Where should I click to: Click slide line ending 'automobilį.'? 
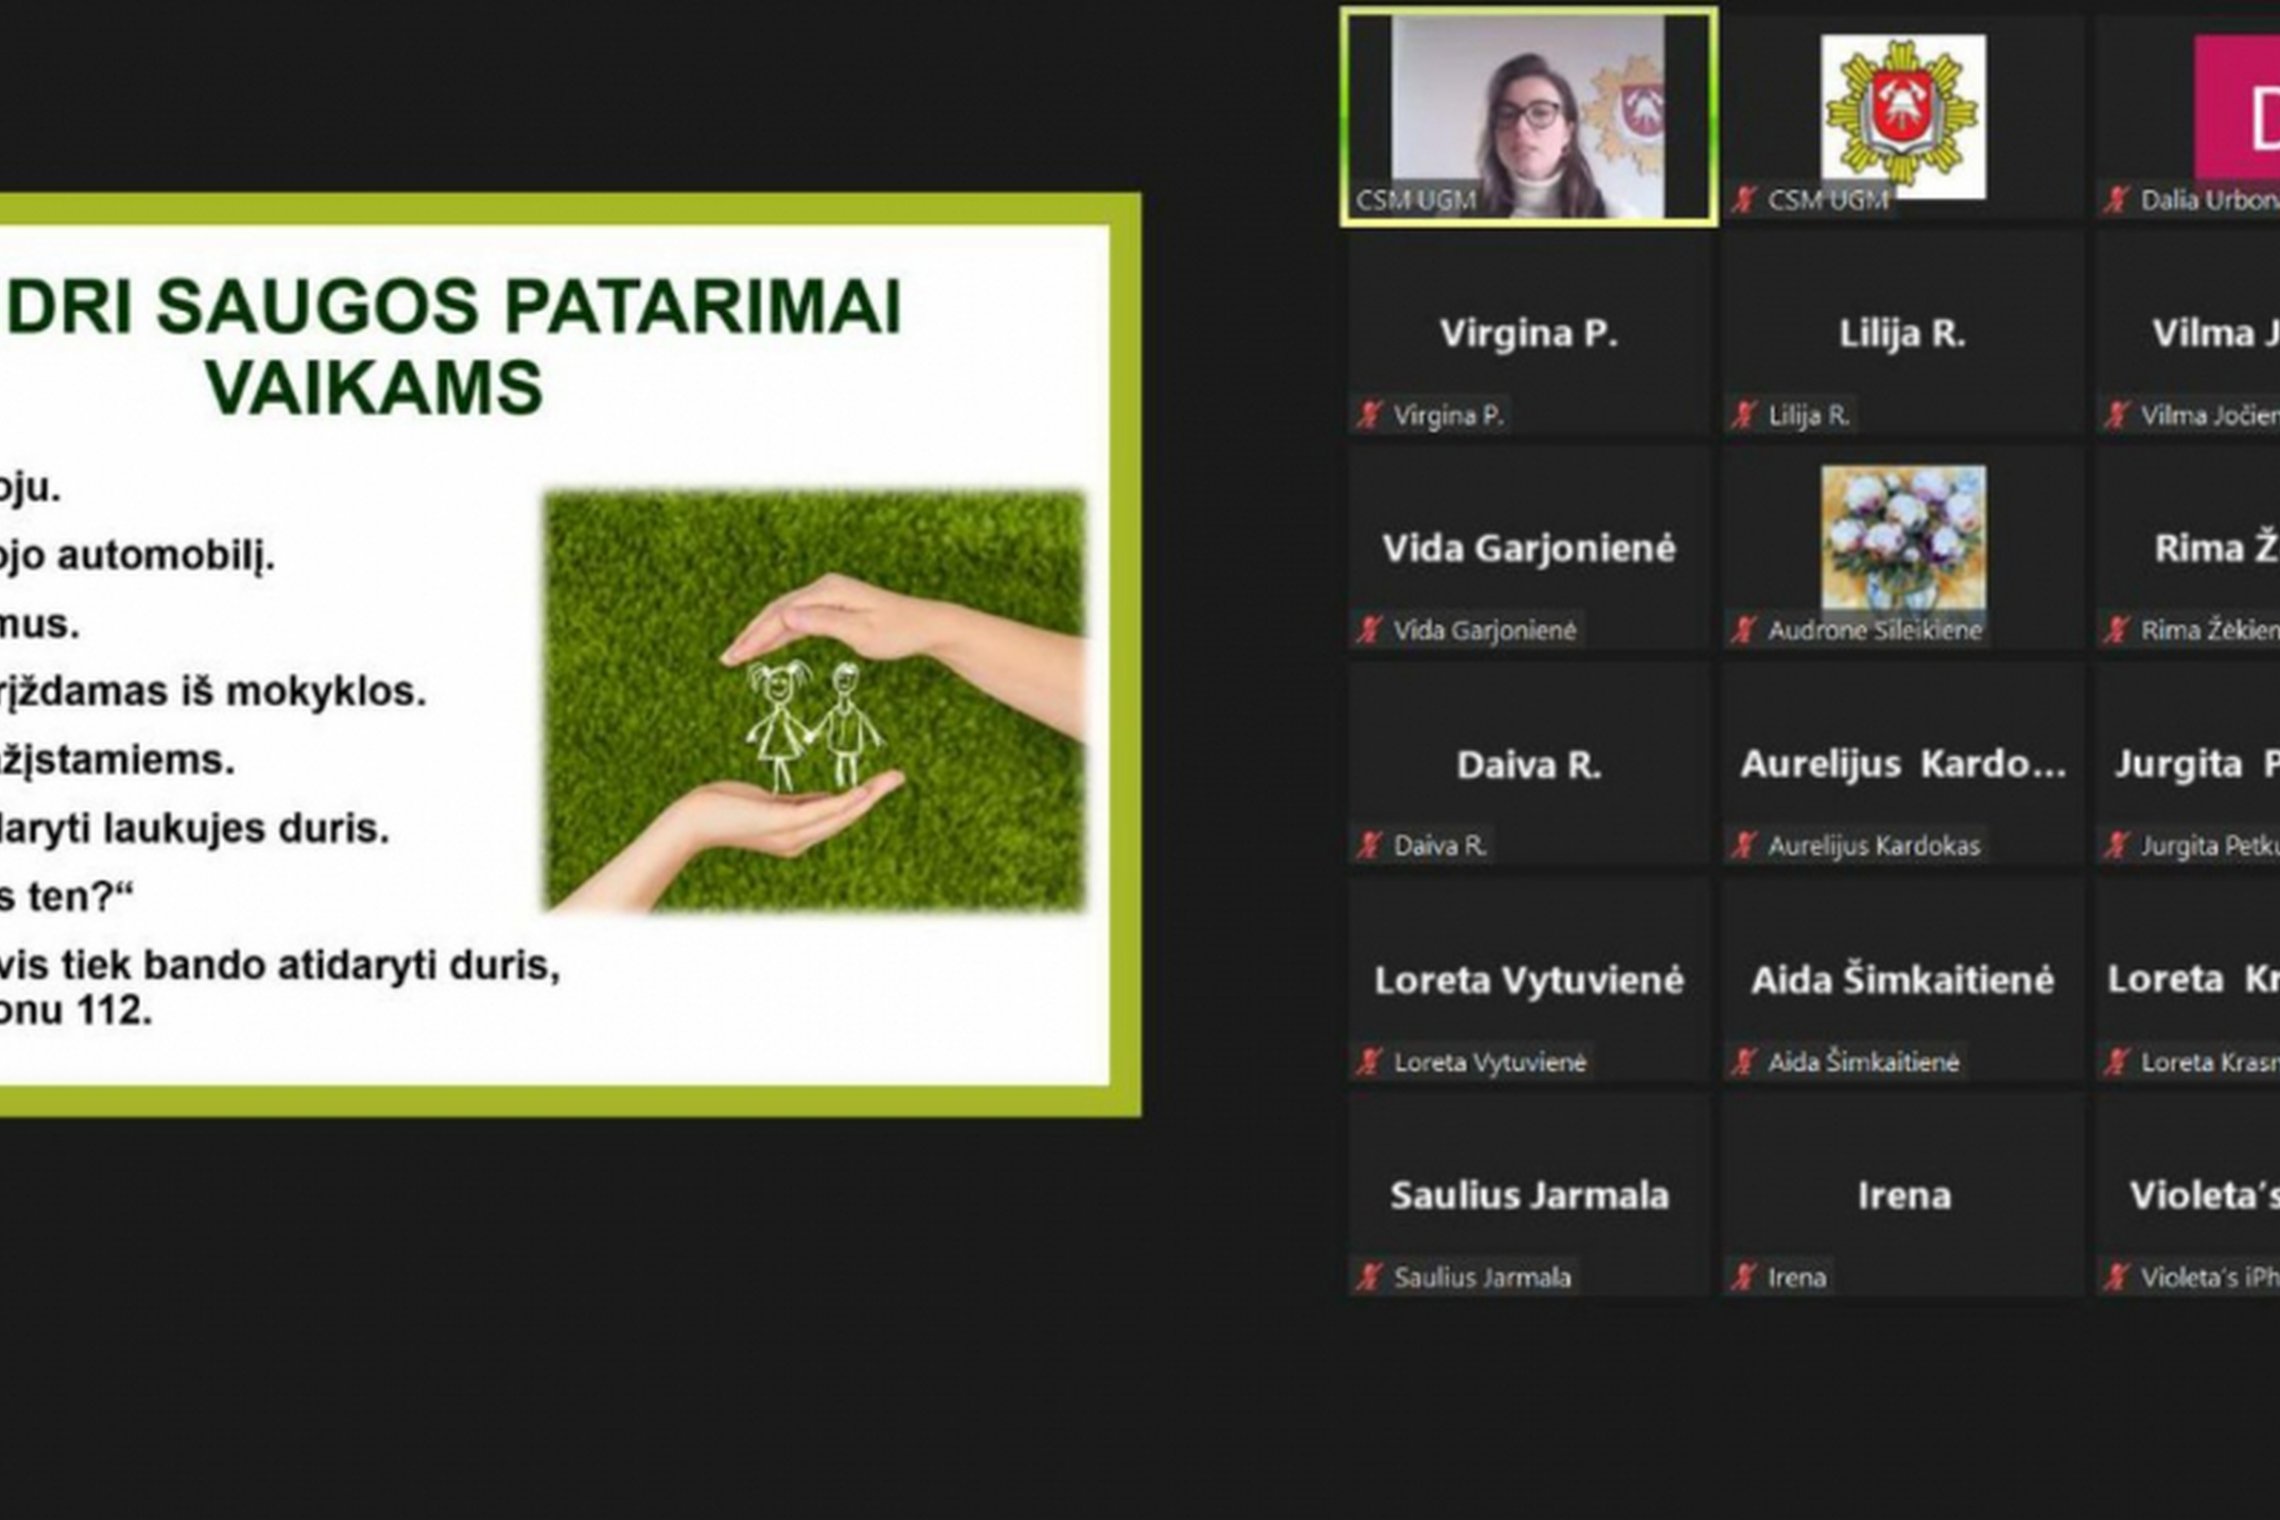(137, 556)
